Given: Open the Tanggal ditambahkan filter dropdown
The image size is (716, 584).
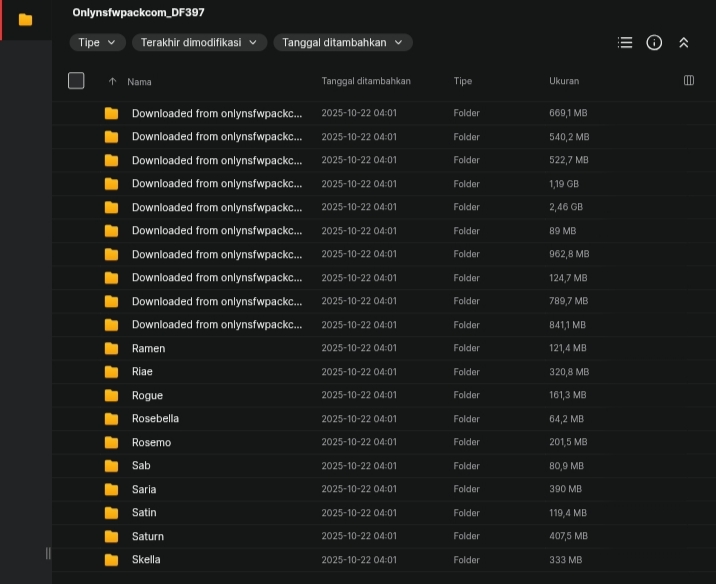Looking at the screenshot, I should [x=342, y=42].
